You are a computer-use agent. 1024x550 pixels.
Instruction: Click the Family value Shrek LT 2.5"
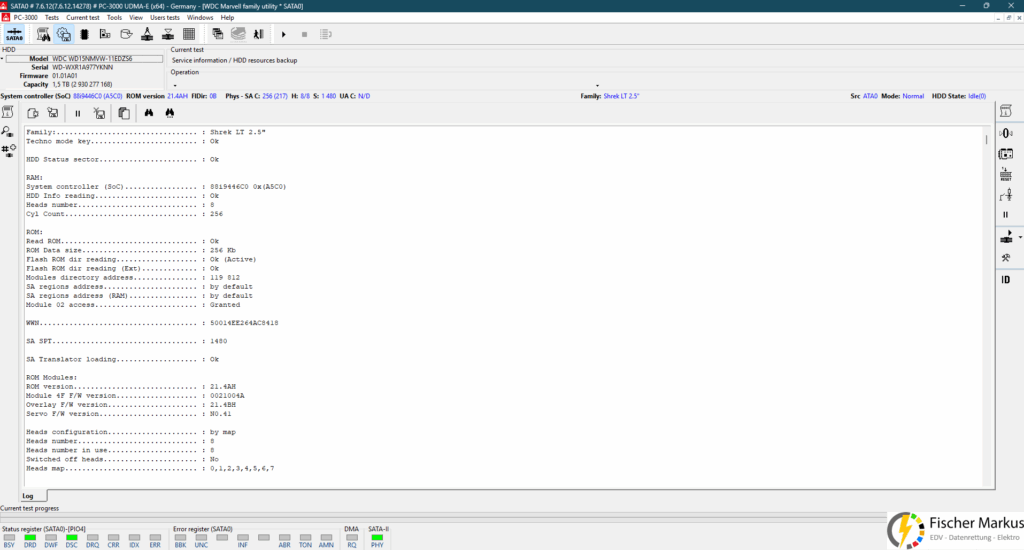pyautogui.click(x=621, y=96)
